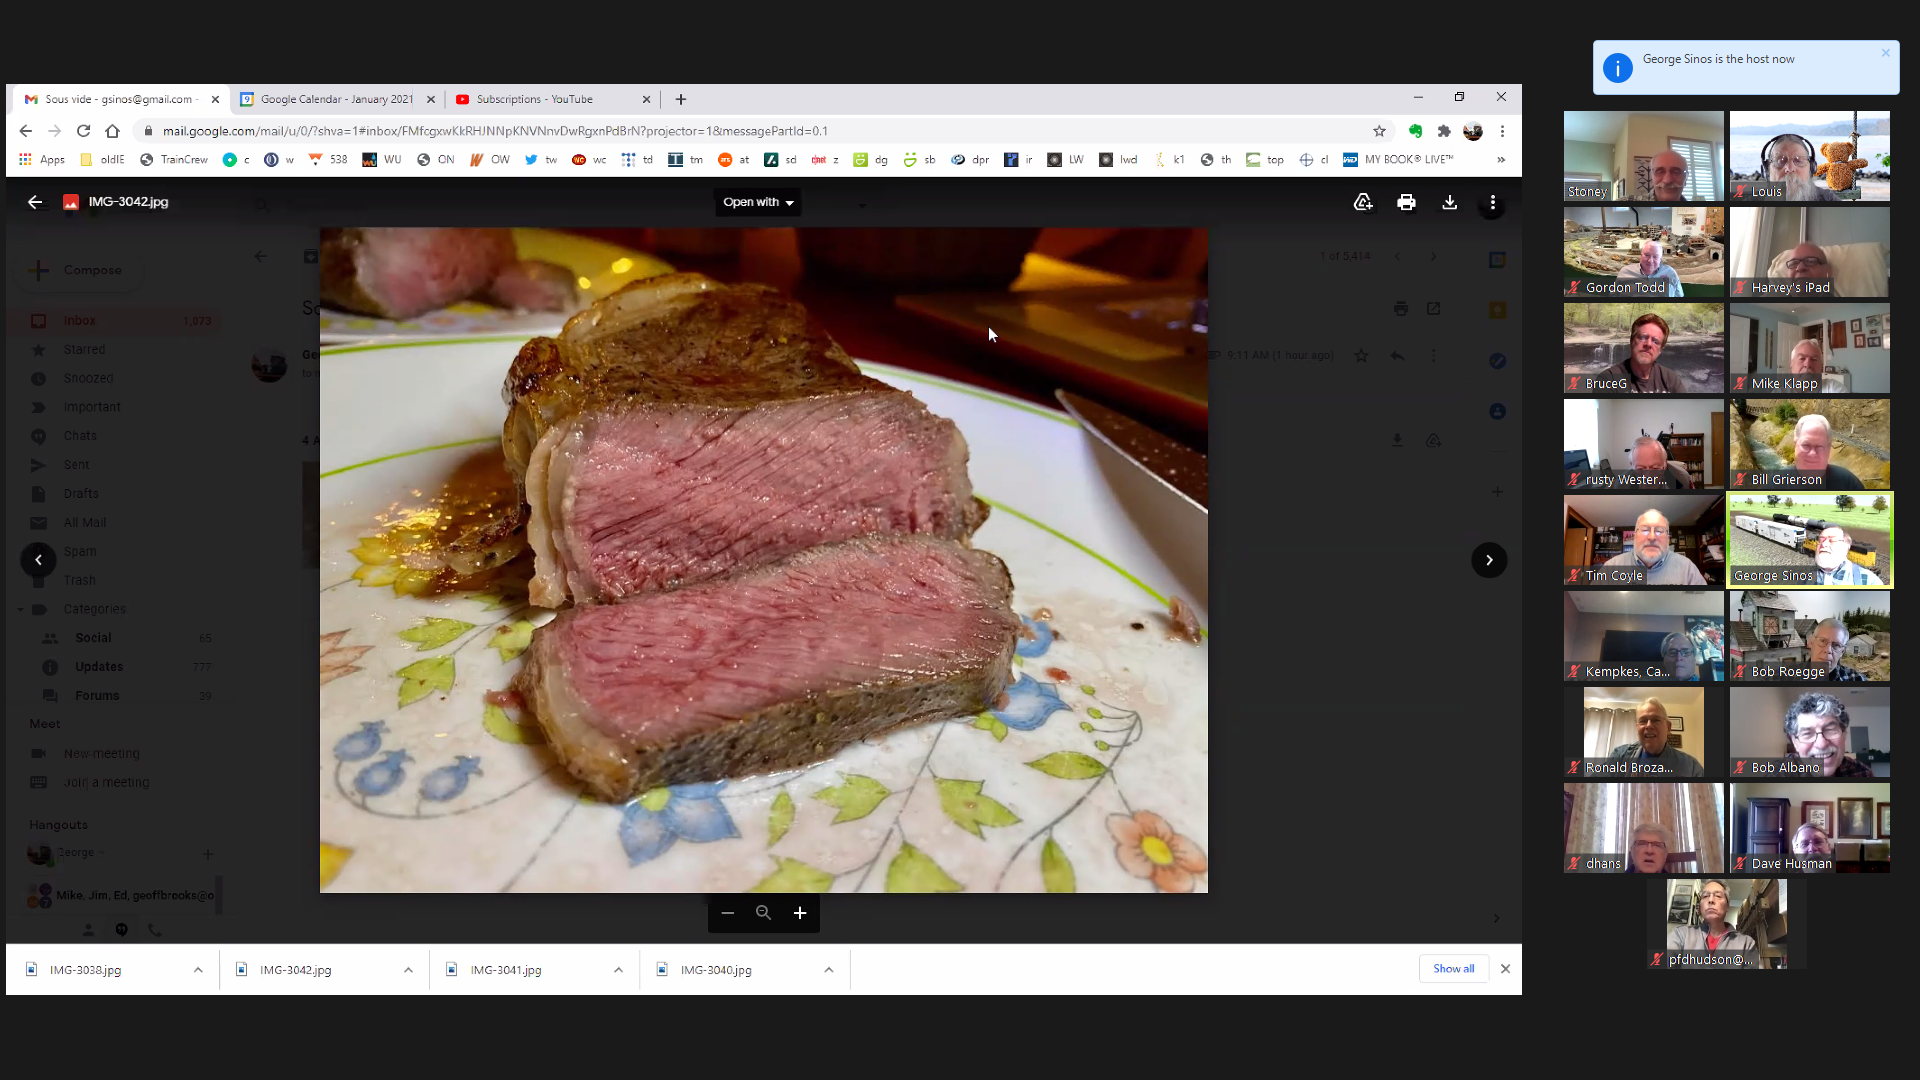Viewport: 1920px width, 1080px height.
Task: Expand the IMG-3038.jpg download options chevron
Action: click(198, 970)
